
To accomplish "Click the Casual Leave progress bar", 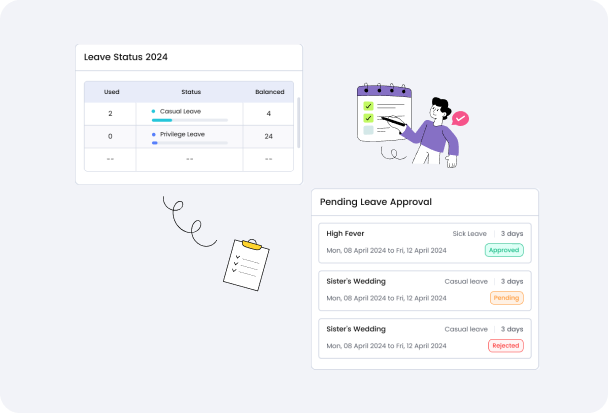I will click(189, 120).
